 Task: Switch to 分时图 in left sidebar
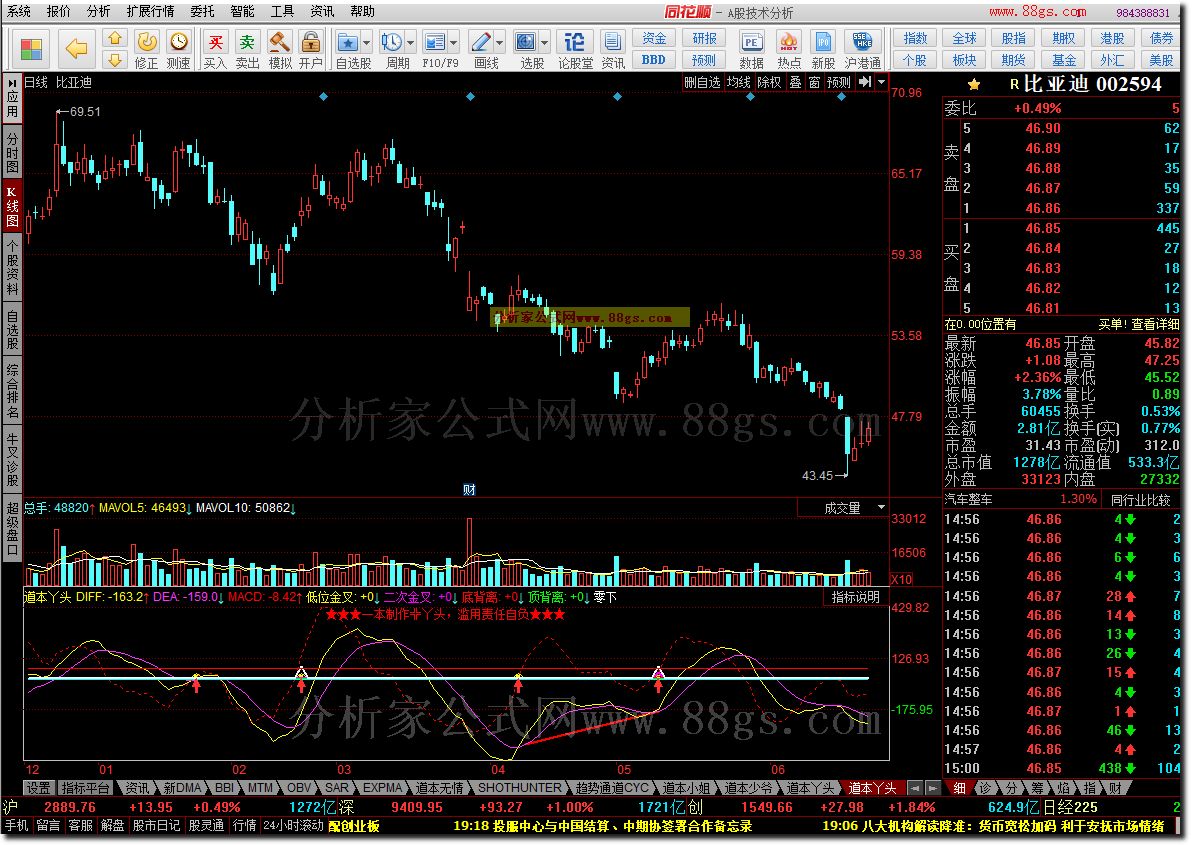coord(12,152)
